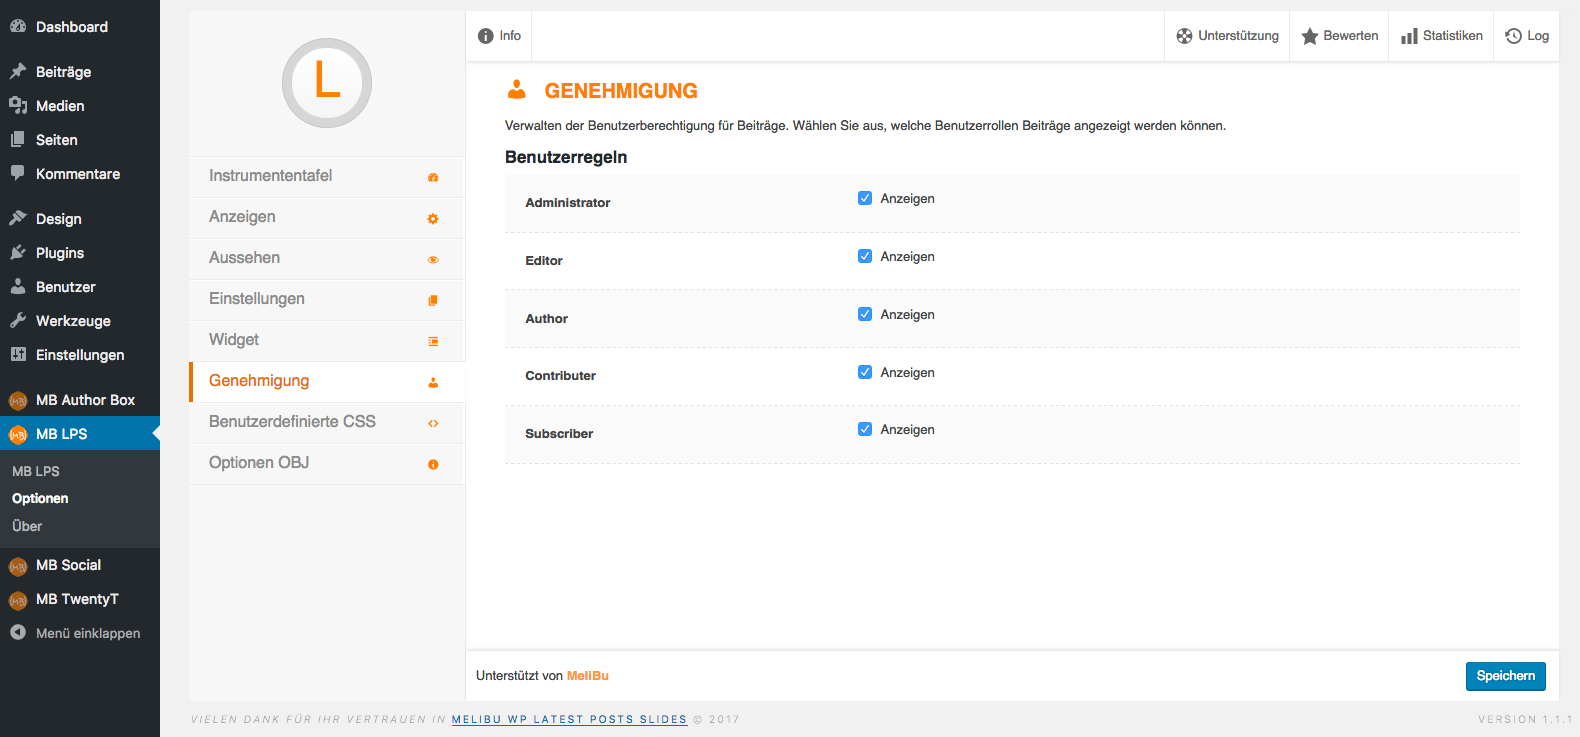1580x737 pixels.
Task: Toggle the Editor Anzeigen checkbox
Action: (865, 256)
